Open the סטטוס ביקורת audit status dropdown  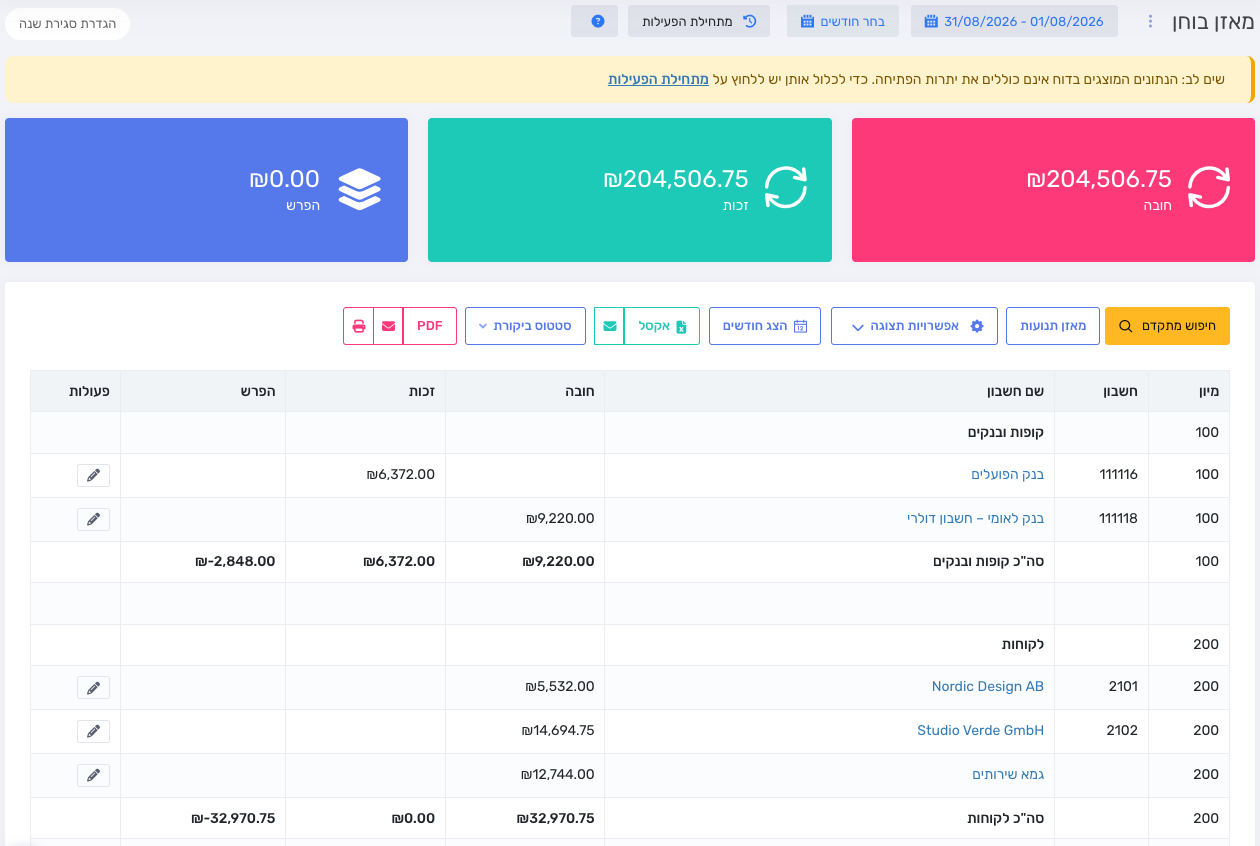(x=525, y=326)
